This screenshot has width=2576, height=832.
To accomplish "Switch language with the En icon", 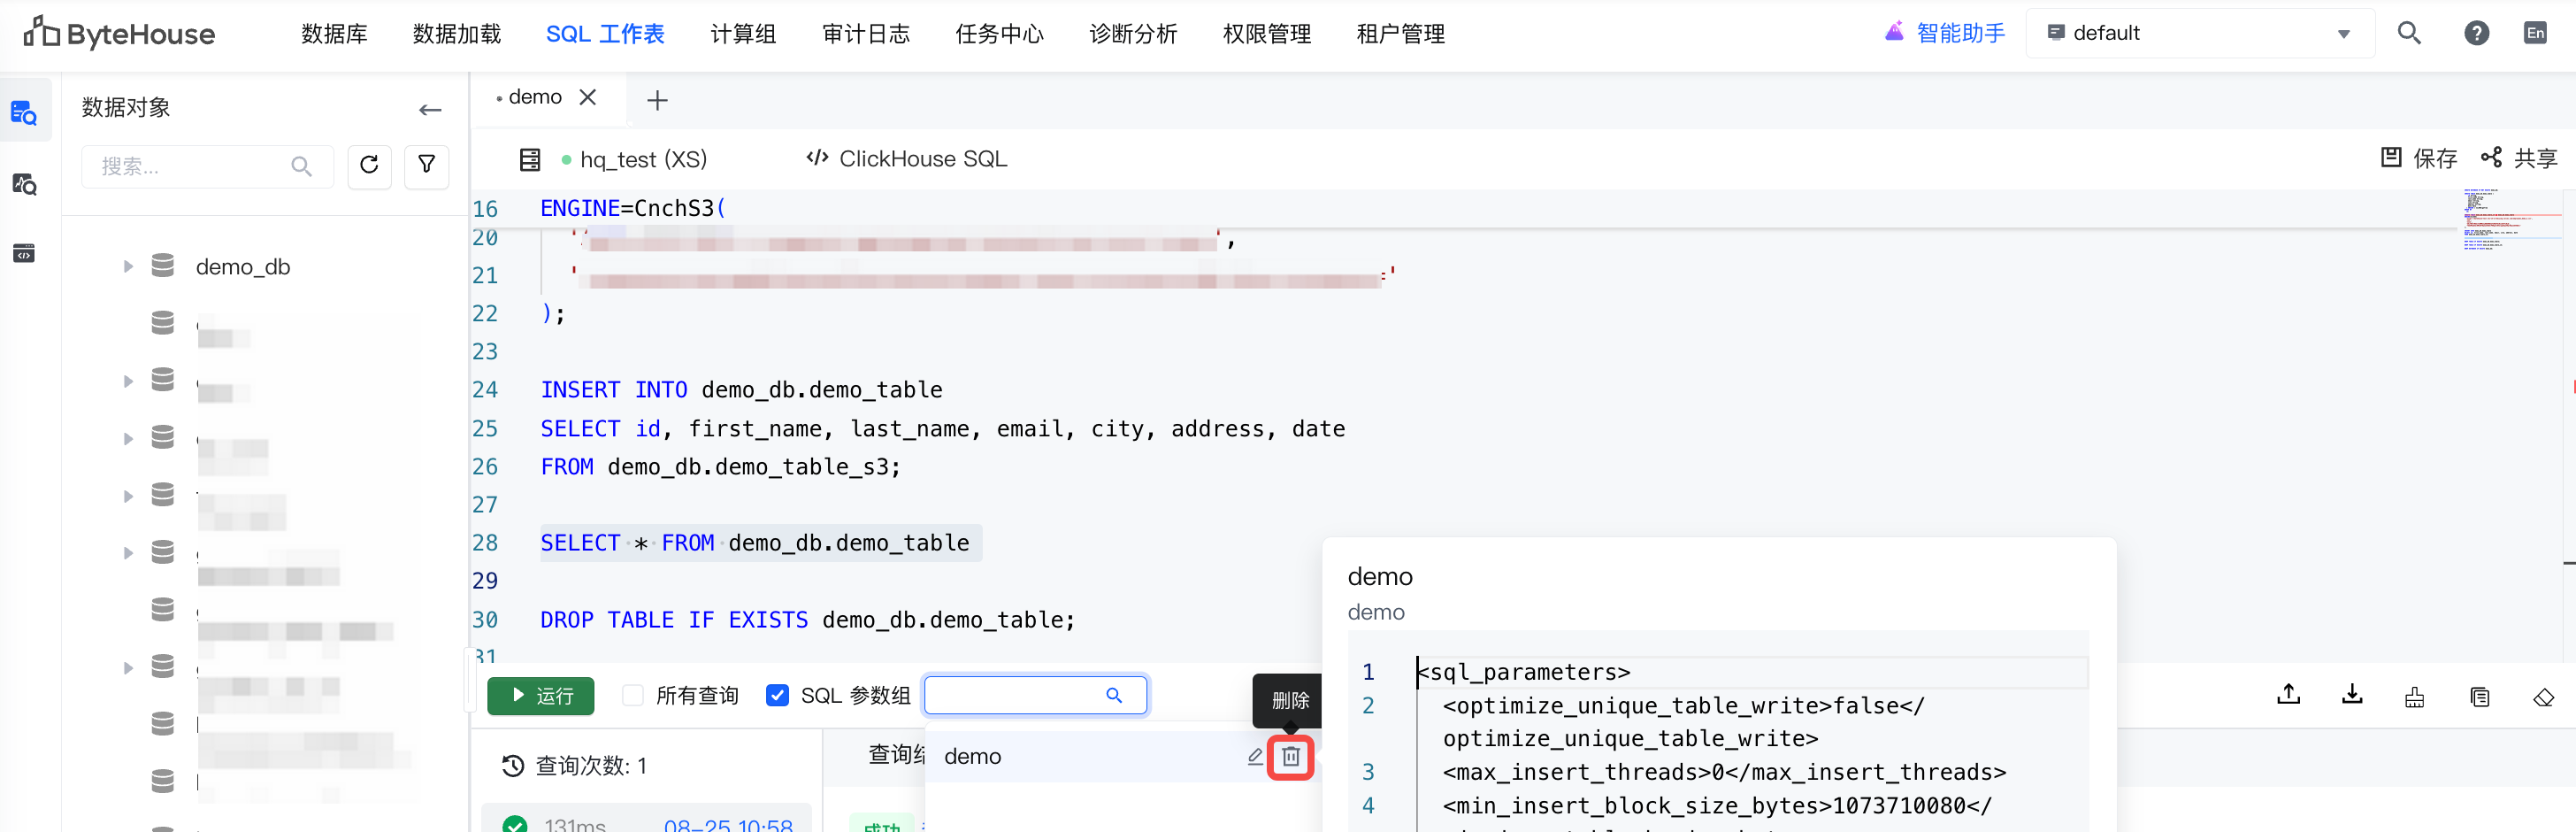I will (2535, 33).
